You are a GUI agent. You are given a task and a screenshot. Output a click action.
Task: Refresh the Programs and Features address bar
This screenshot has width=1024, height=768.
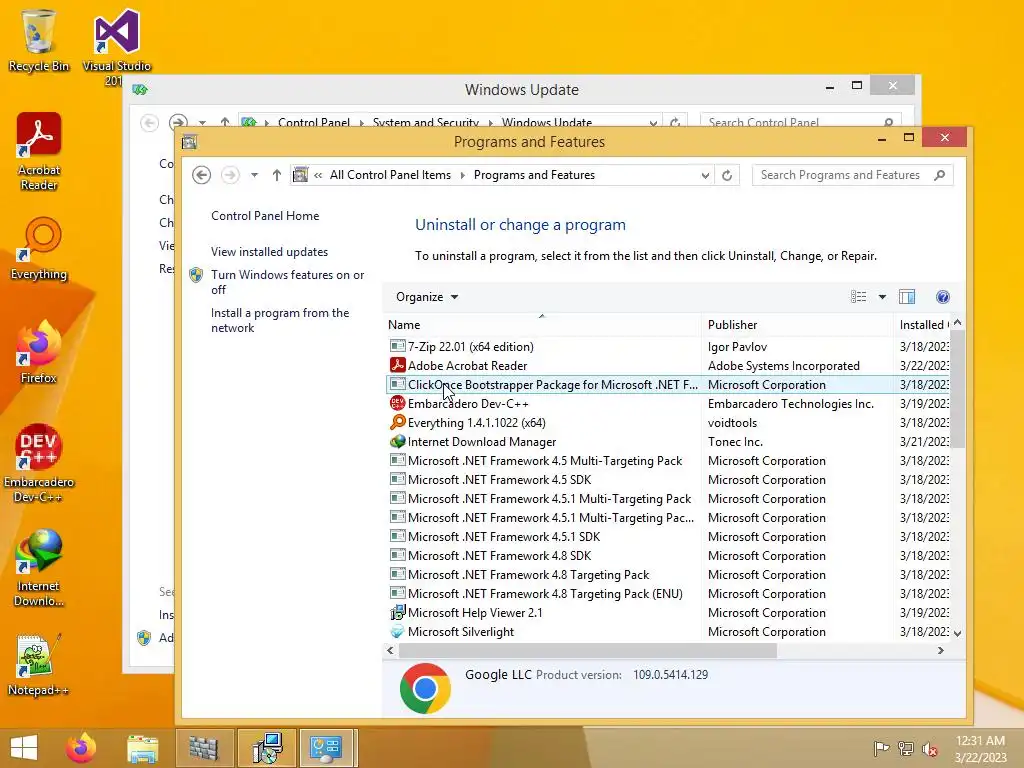[x=727, y=175]
